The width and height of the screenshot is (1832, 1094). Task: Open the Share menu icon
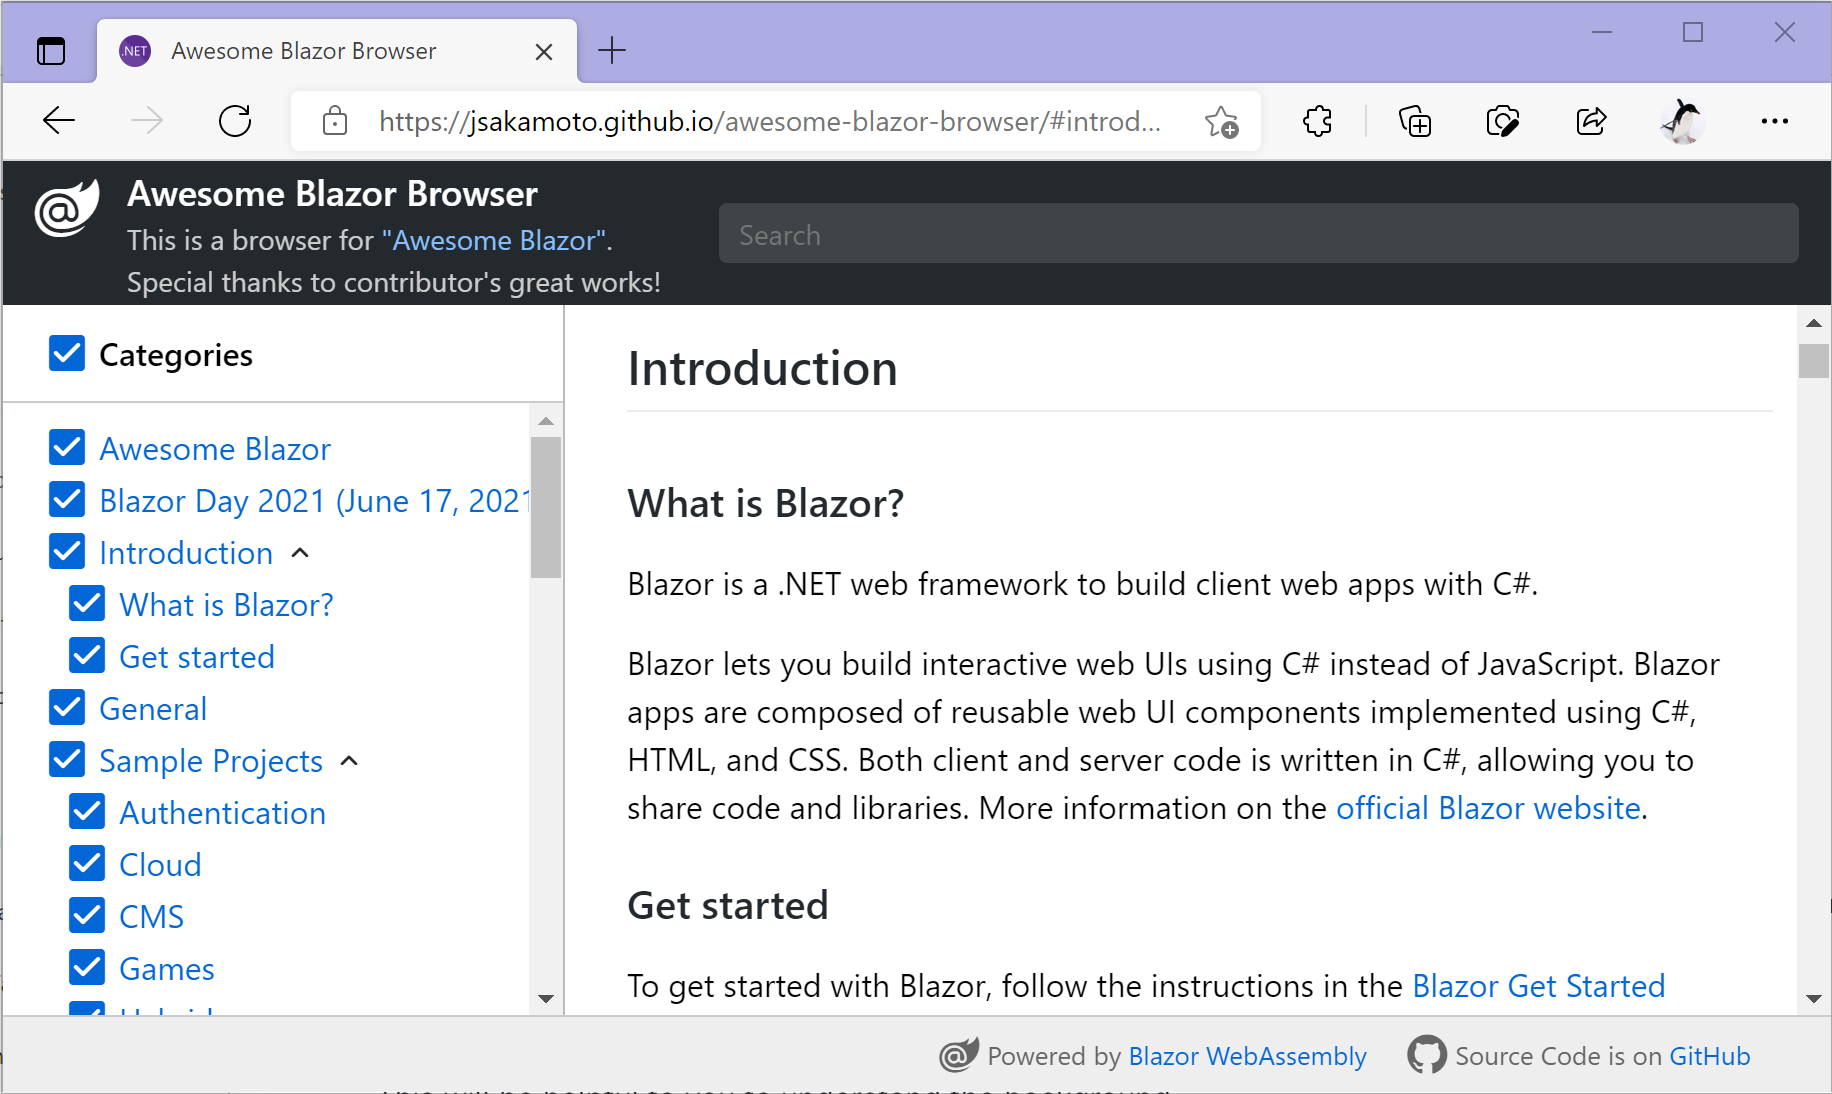1590,121
